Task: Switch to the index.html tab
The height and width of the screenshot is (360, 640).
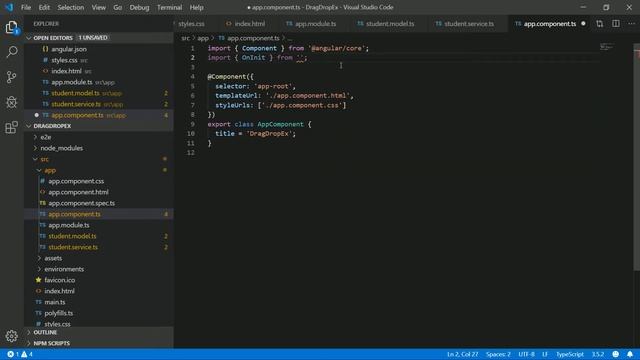Action: (245, 24)
